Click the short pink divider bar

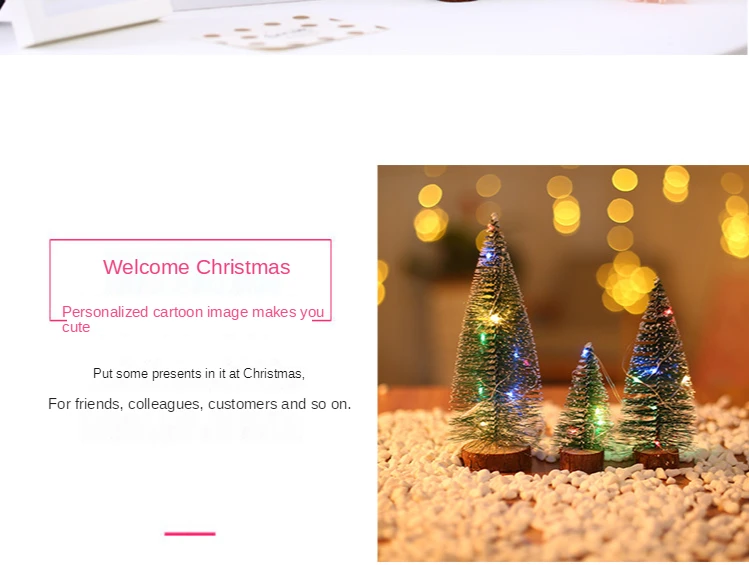[190, 533]
